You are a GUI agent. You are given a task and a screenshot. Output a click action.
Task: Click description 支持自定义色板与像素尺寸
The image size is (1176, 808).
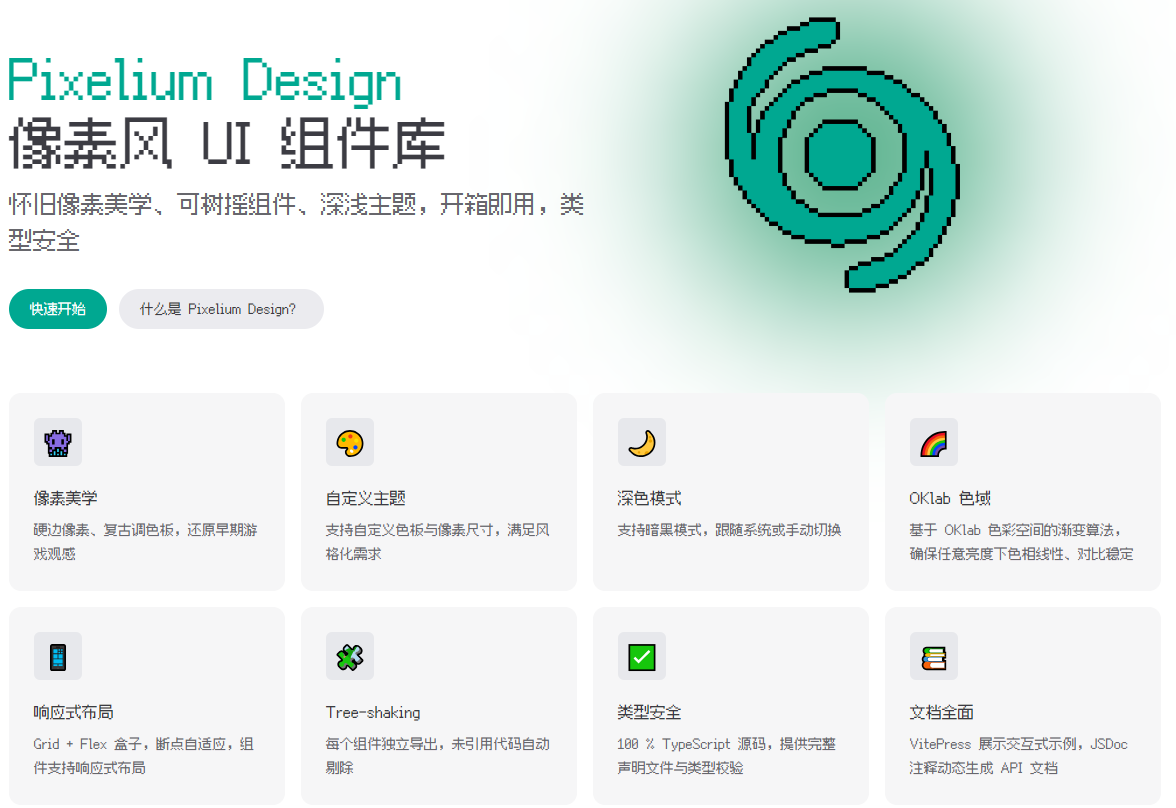437,542
